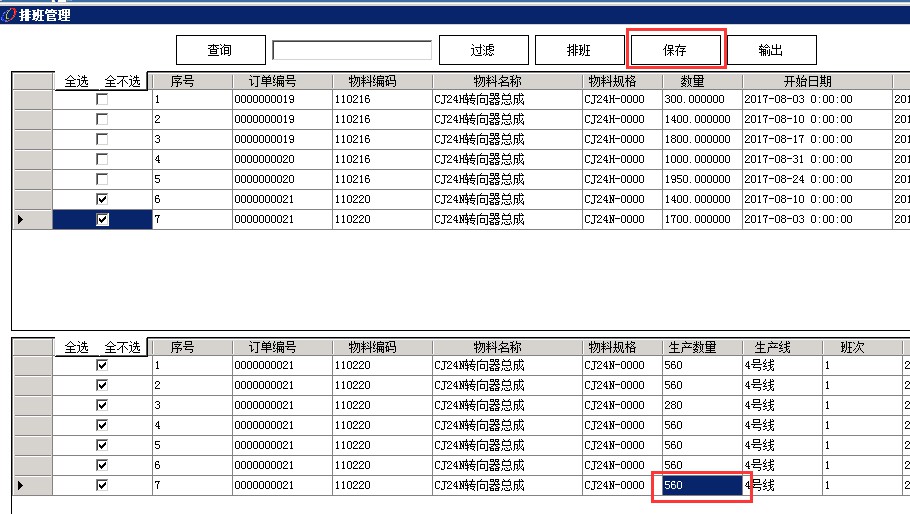This screenshot has width=910, height=514.
Task: Uncheck row 6 checkbox in upper table
Action: pyautogui.click(x=102, y=199)
